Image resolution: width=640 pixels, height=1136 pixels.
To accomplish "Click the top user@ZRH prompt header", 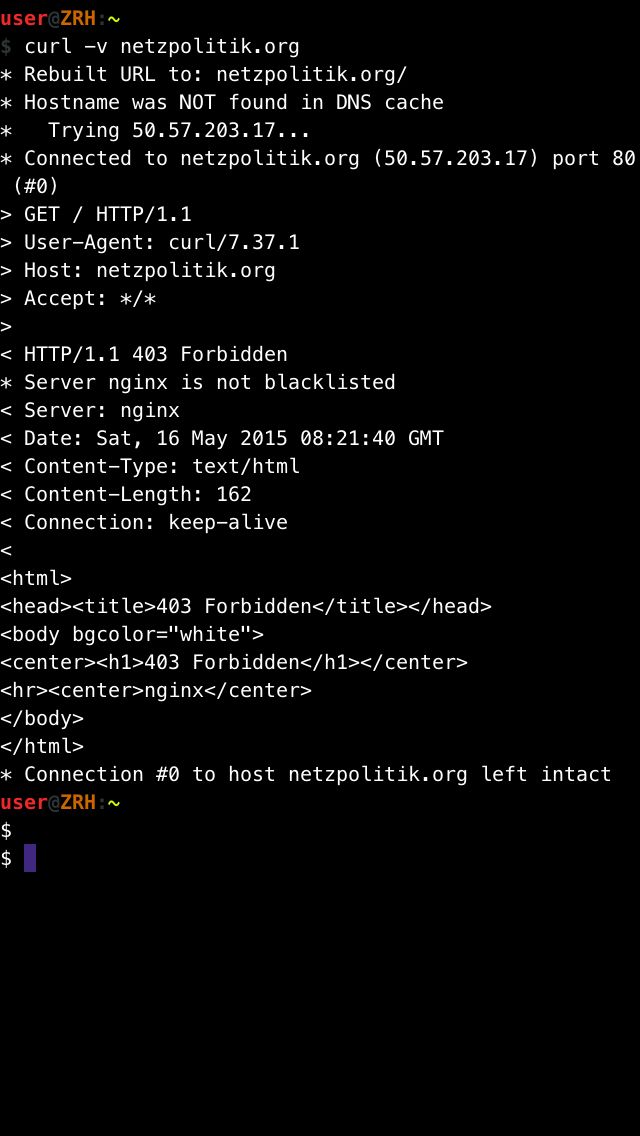I will [60, 18].
